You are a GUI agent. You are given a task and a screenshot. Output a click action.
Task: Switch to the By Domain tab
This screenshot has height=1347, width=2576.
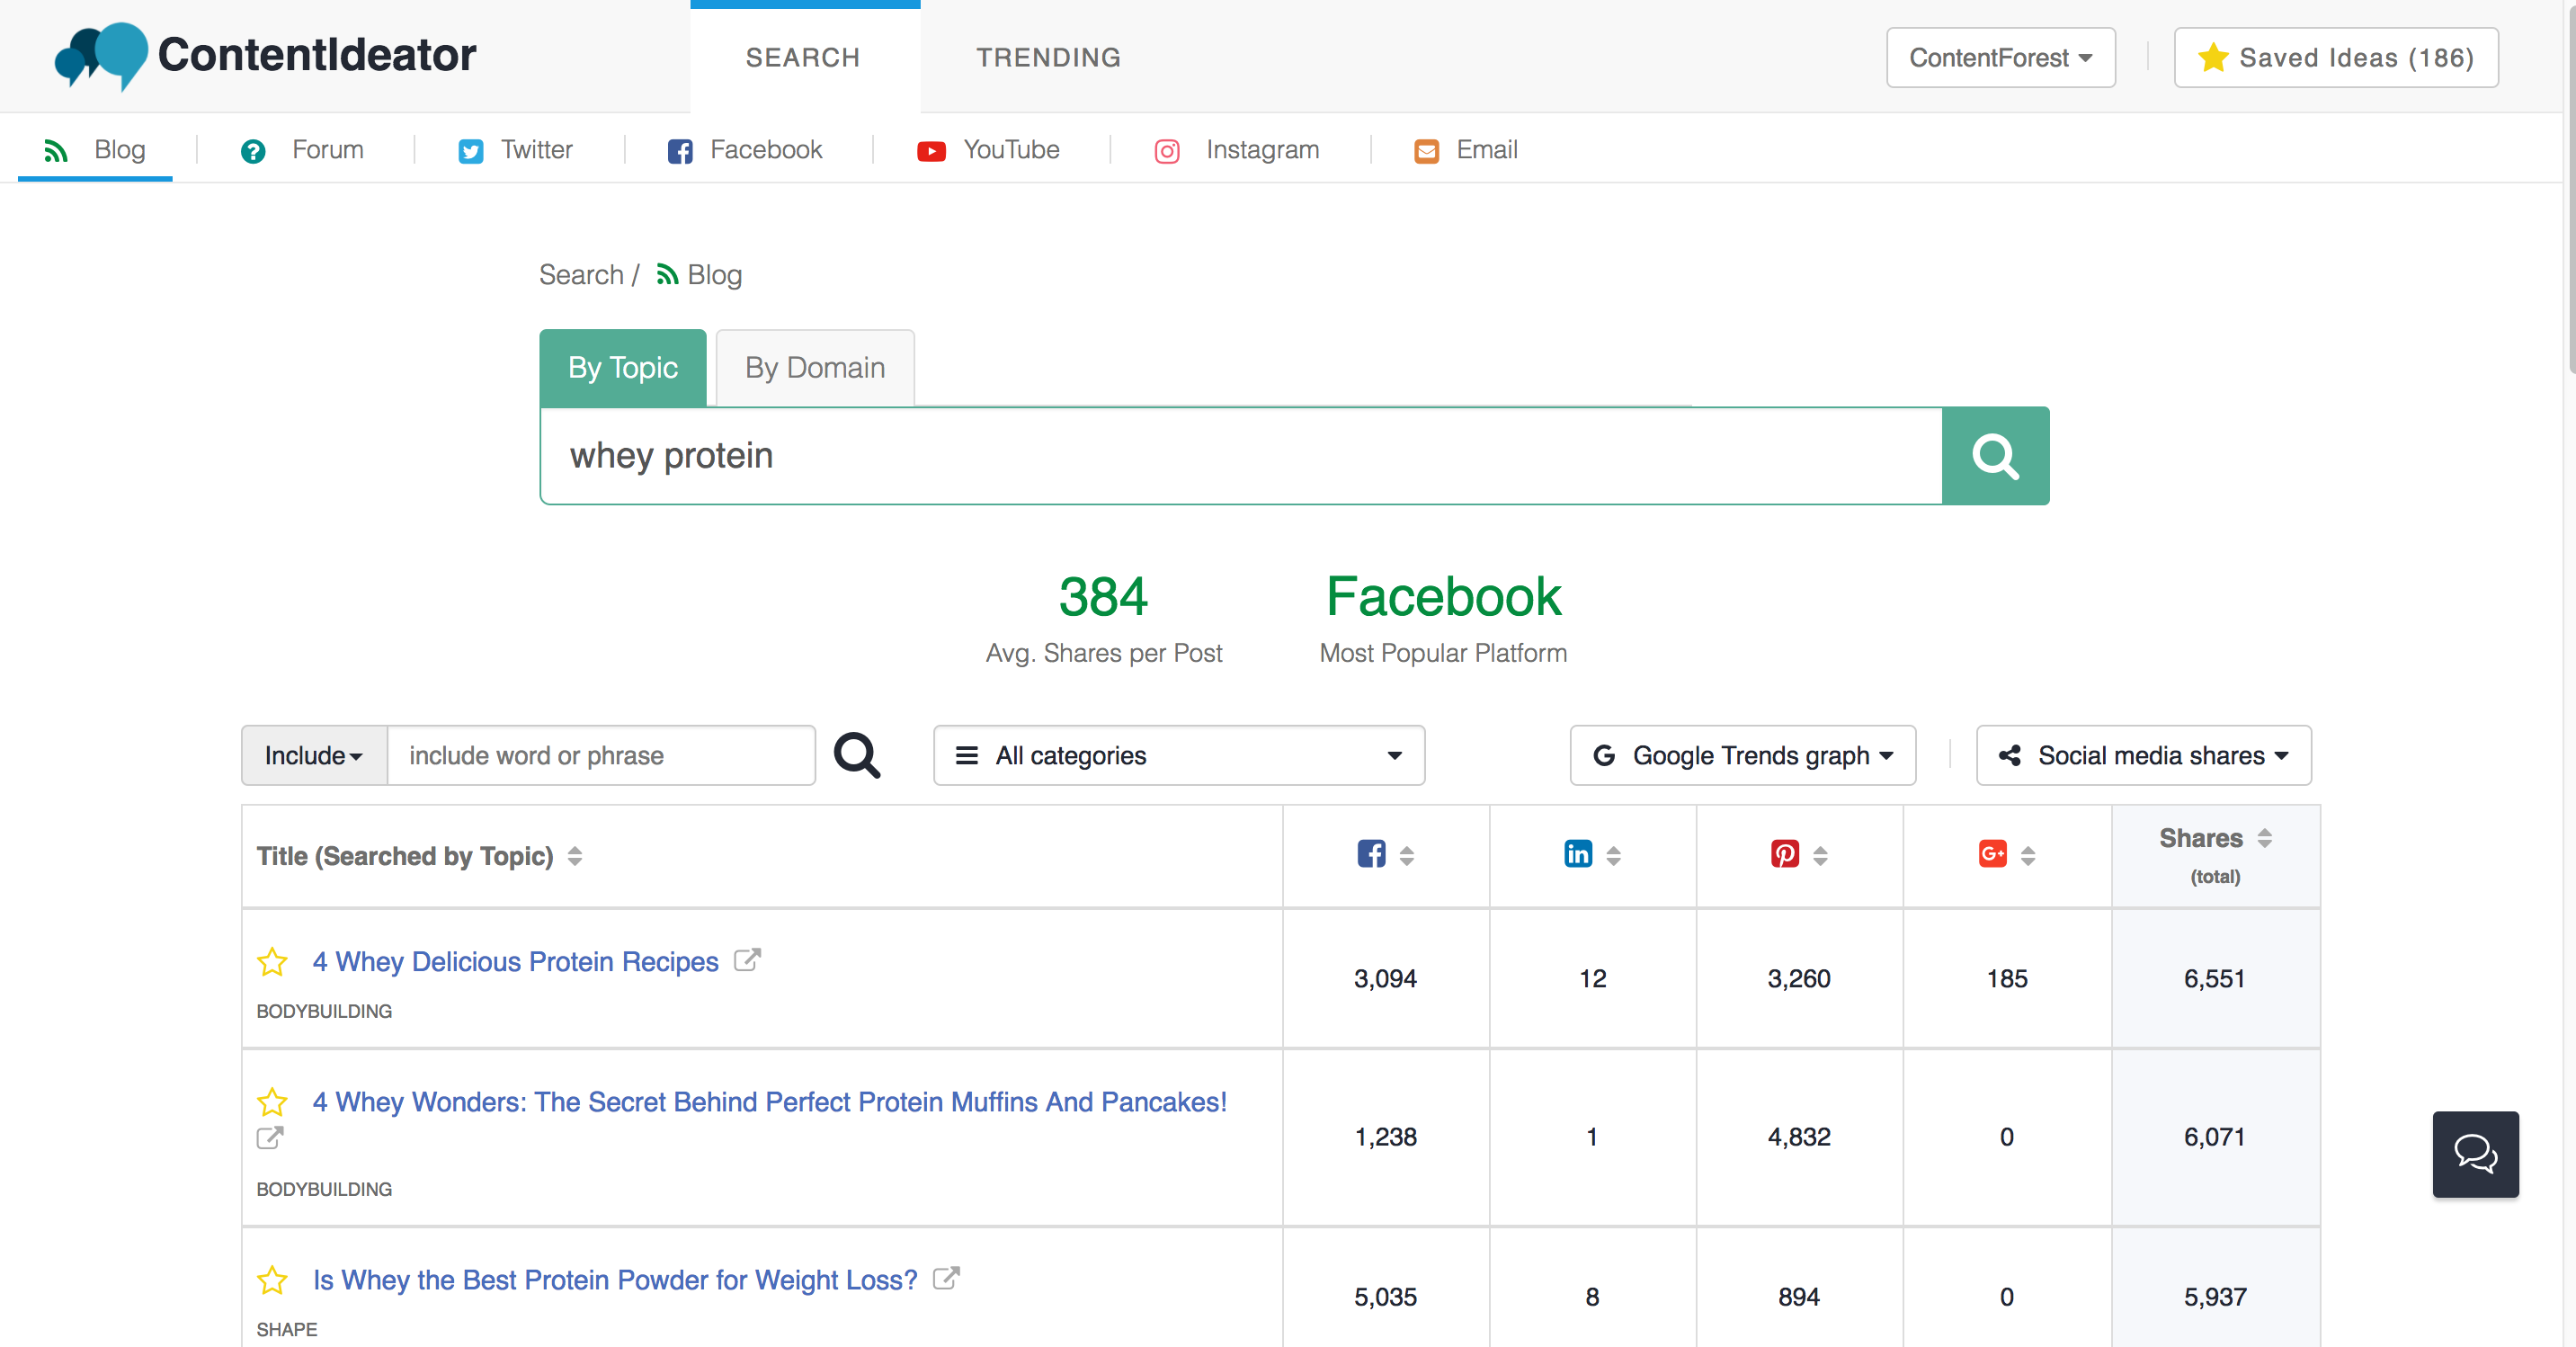814,368
